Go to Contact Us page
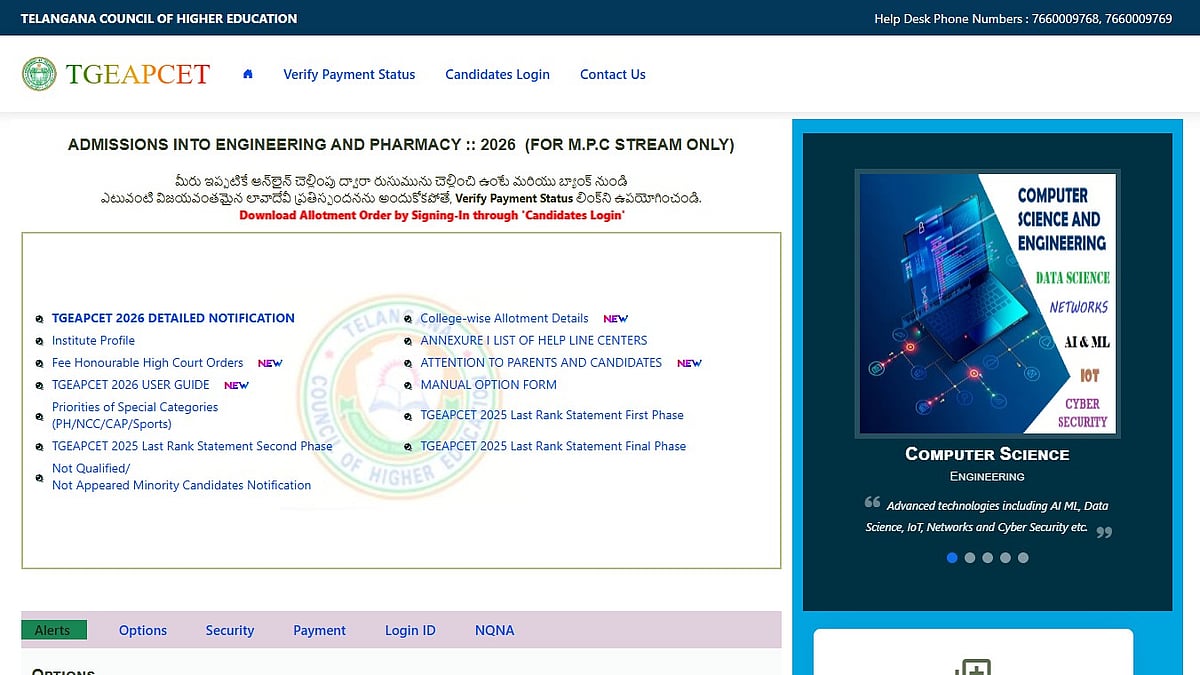This screenshot has width=1200, height=675. point(613,74)
